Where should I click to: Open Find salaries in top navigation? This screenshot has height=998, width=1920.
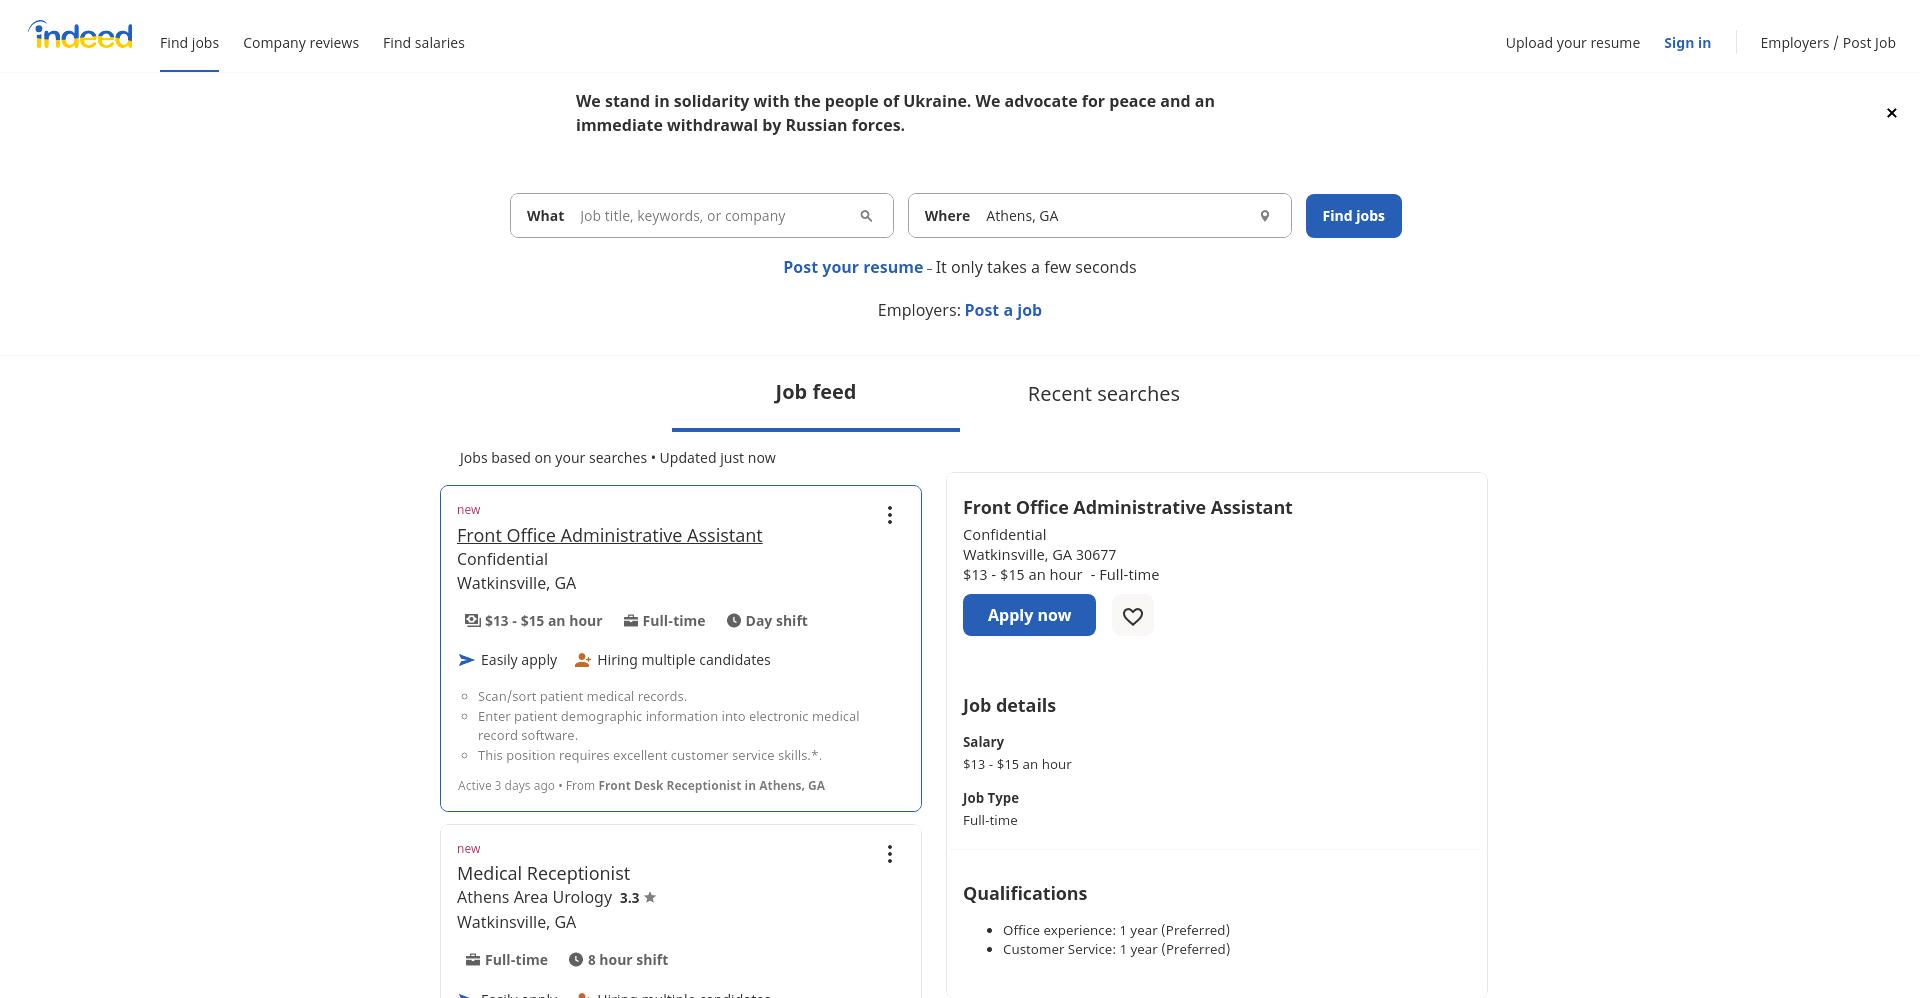coord(424,43)
